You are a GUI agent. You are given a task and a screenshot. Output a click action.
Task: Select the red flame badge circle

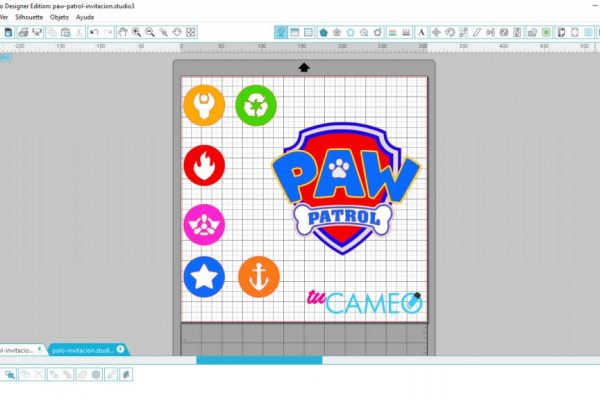pos(204,165)
